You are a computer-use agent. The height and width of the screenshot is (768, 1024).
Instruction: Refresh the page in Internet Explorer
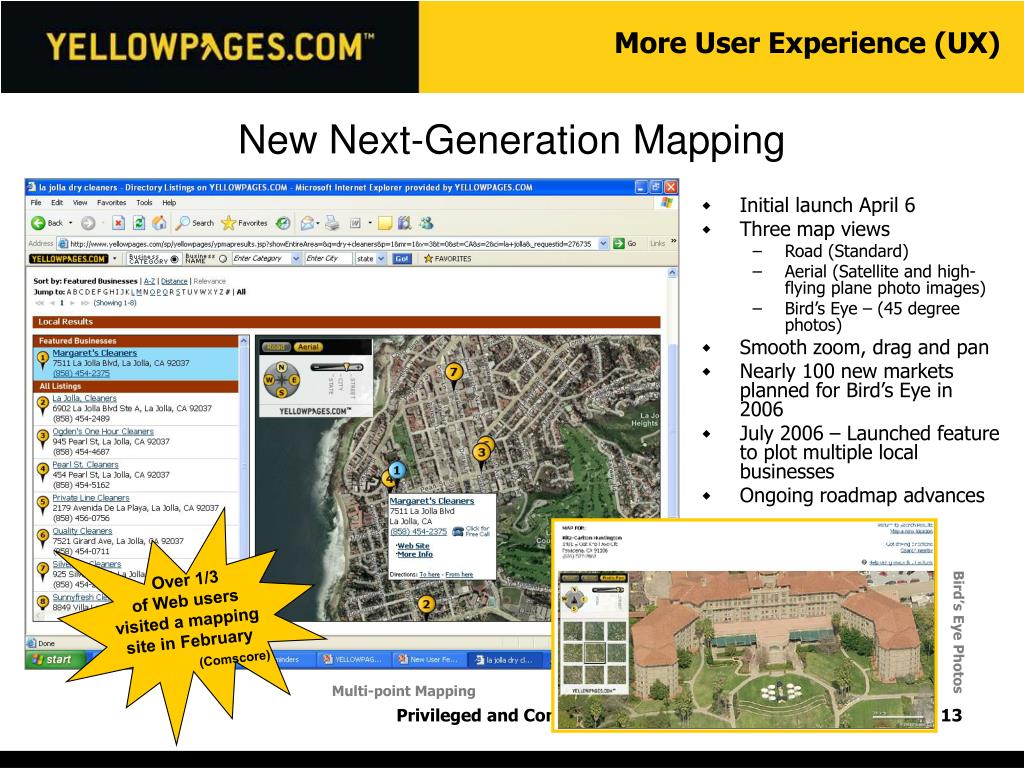pos(138,223)
